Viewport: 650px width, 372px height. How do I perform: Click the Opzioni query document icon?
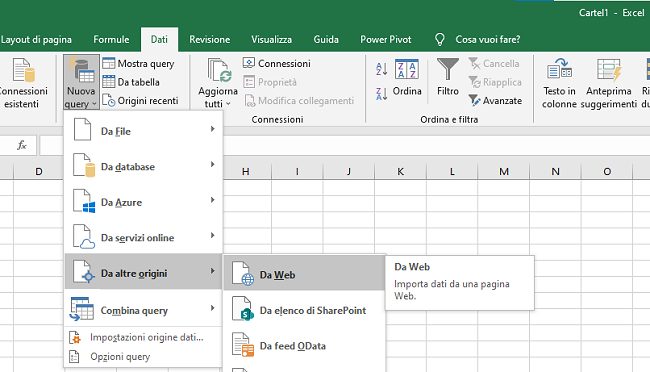click(x=74, y=356)
